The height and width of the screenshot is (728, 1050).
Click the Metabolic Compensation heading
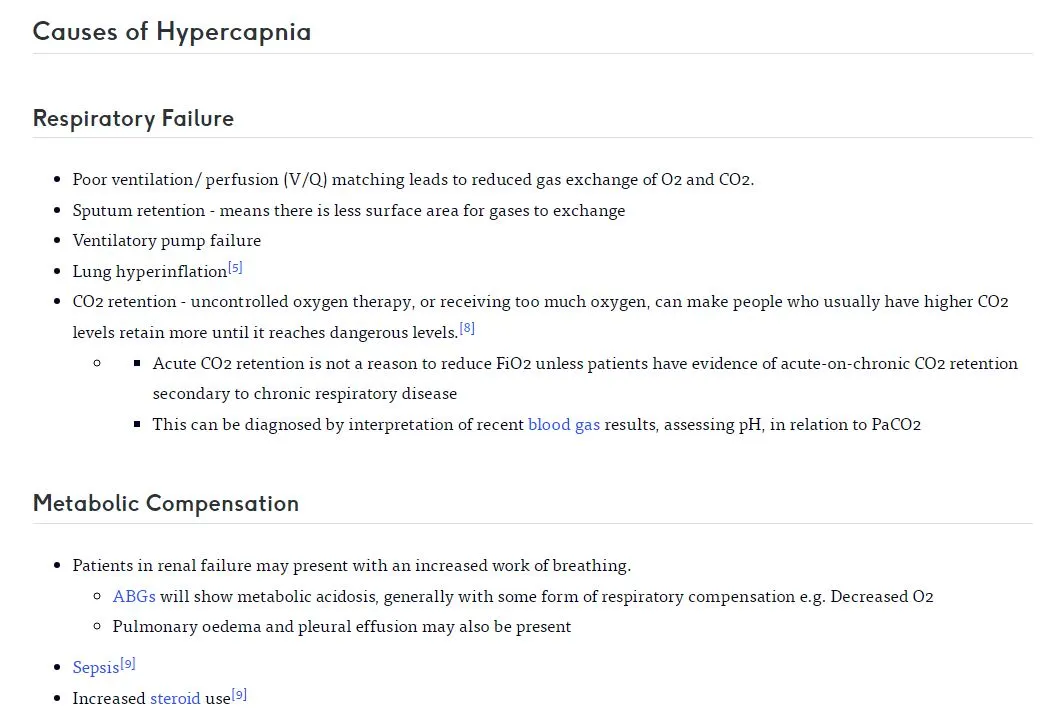pyautogui.click(x=166, y=504)
